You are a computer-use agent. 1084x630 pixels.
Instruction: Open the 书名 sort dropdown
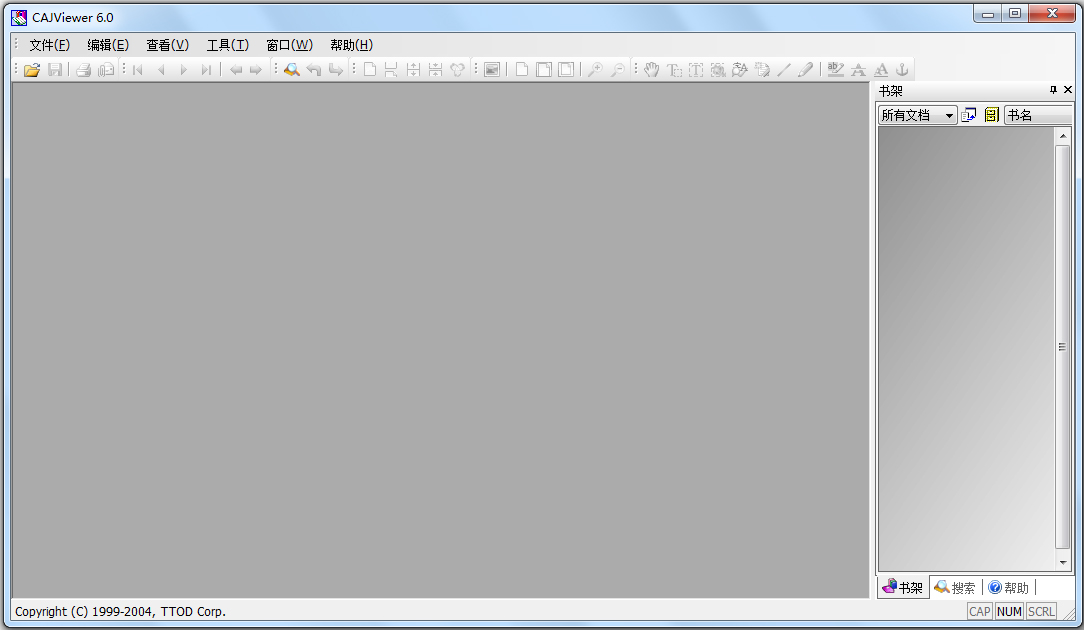(x=1038, y=114)
